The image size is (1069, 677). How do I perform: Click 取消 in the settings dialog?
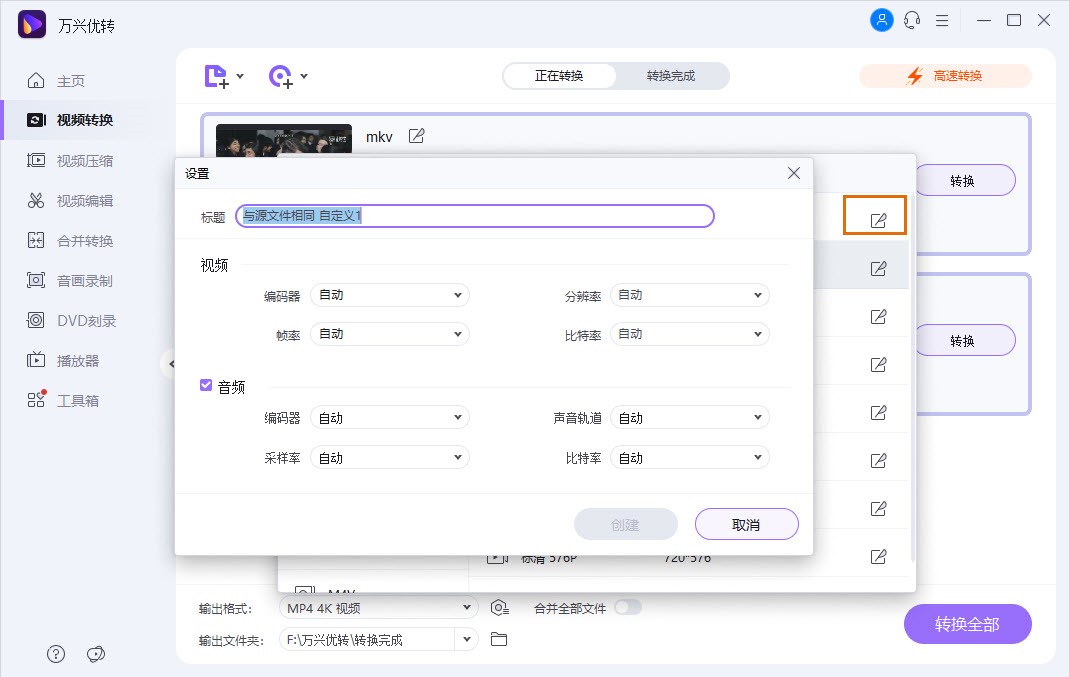click(x=746, y=524)
